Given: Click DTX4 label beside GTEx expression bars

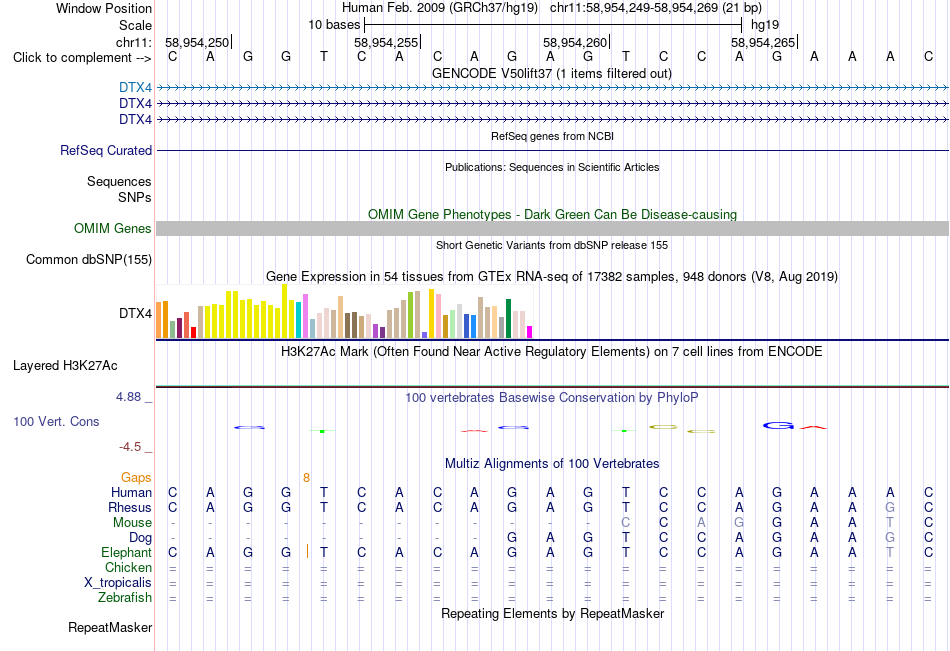Looking at the screenshot, I should tap(135, 313).
